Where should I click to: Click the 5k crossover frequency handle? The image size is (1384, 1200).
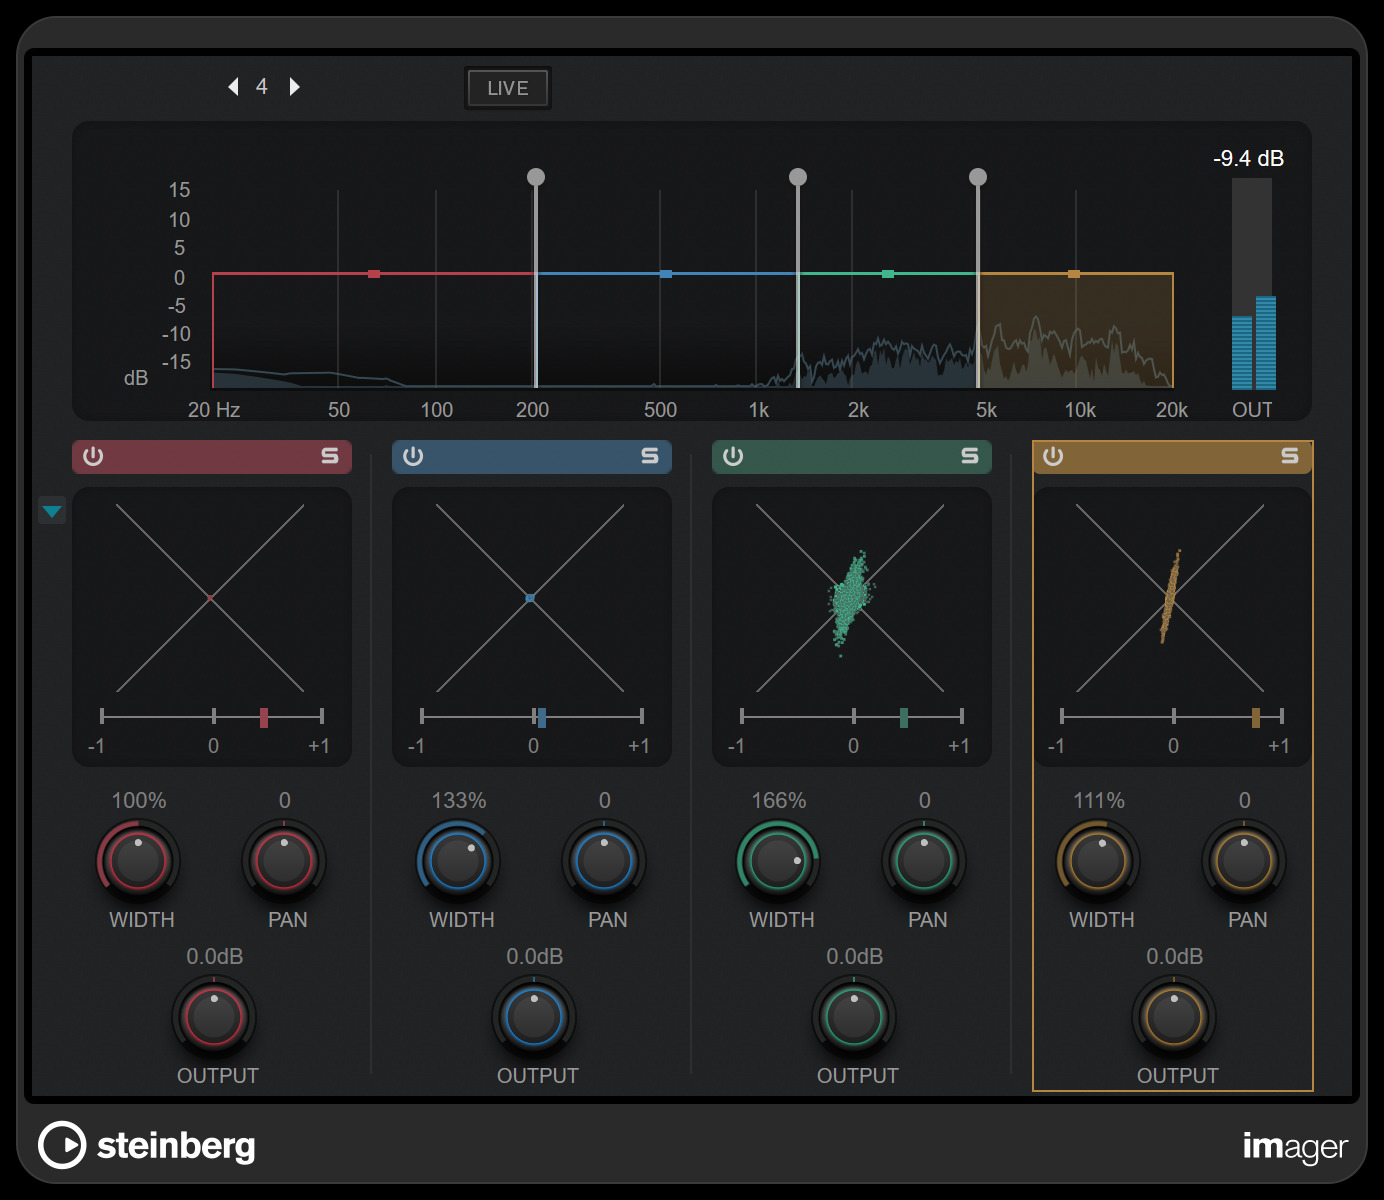(978, 177)
